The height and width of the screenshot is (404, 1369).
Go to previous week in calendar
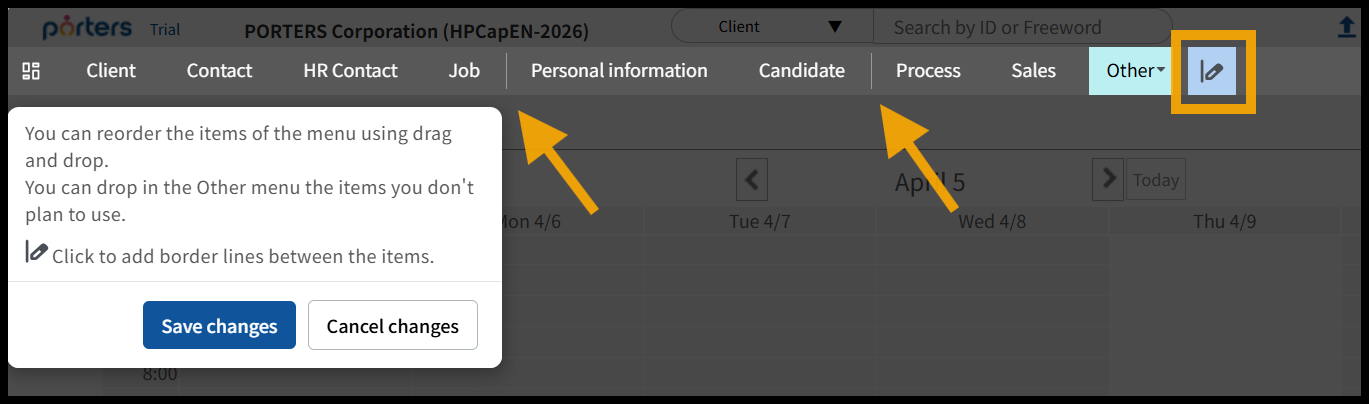[751, 181]
